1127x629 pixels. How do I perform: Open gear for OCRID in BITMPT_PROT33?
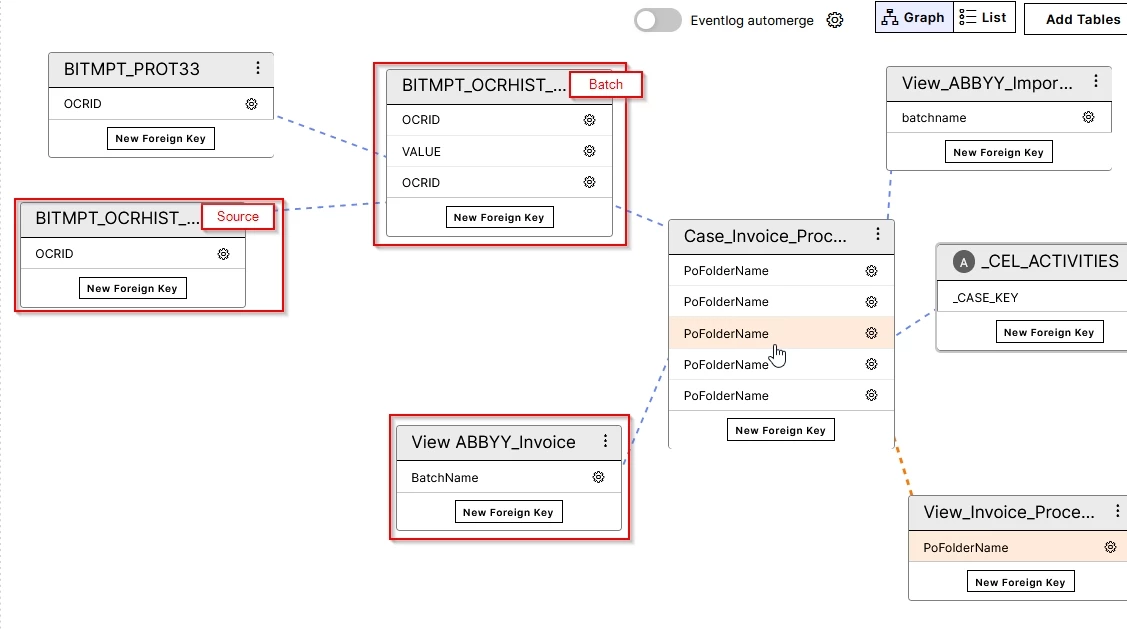pyautogui.click(x=252, y=104)
